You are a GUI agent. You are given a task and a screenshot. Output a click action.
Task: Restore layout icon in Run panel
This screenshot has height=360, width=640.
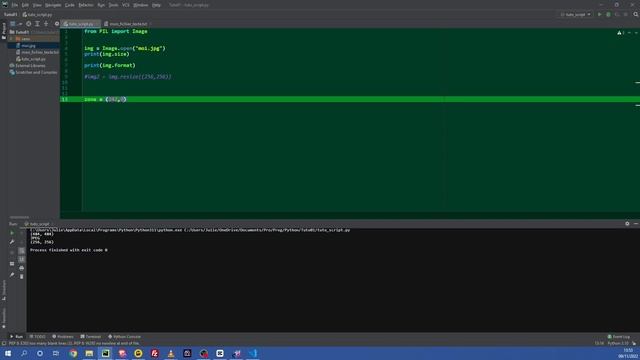coord(12,264)
